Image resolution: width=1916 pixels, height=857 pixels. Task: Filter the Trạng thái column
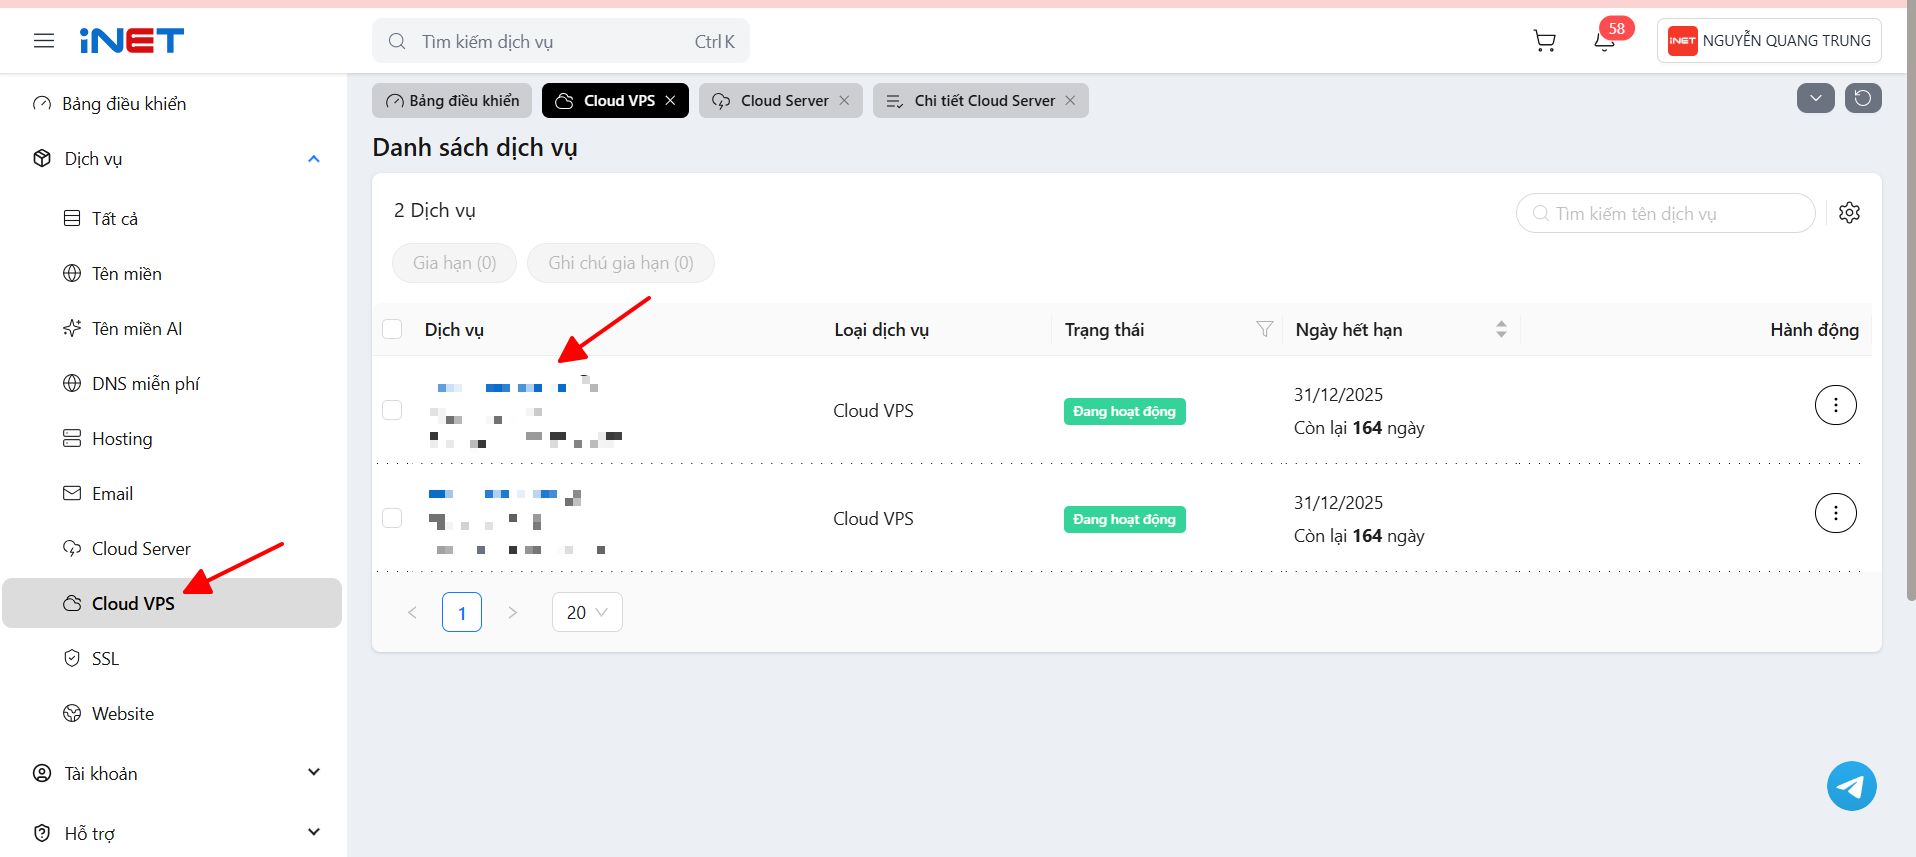tap(1265, 329)
